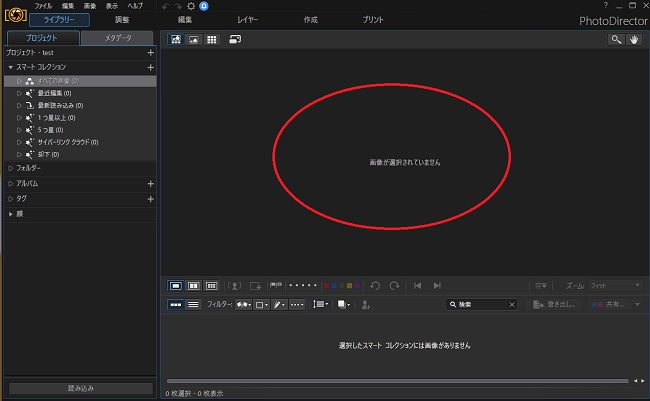
Task: Rotate image right with clockwise arrow
Action: (x=394, y=285)
